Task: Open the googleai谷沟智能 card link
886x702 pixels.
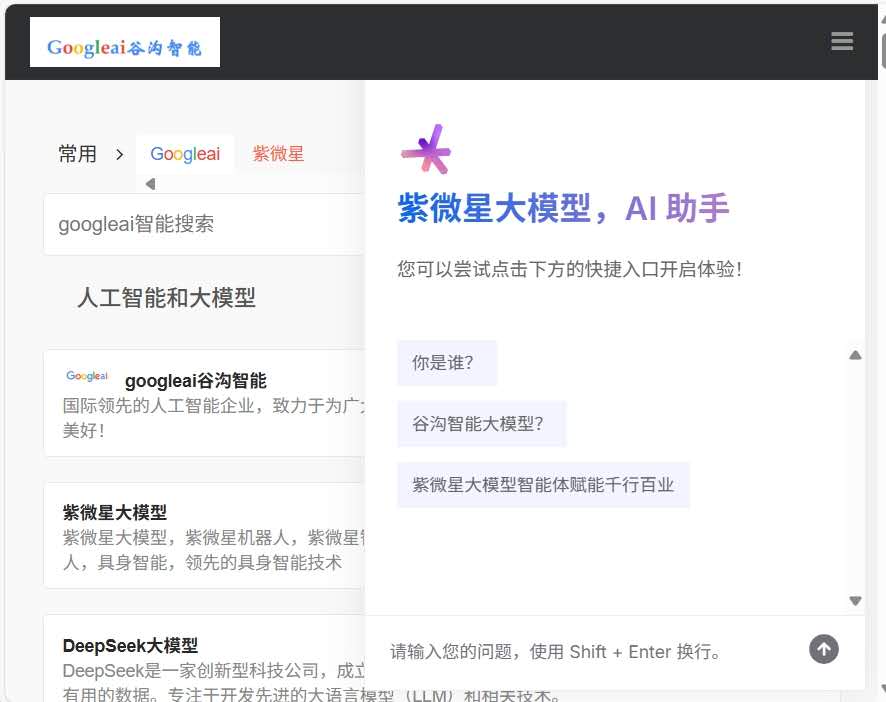Action: 195,380
